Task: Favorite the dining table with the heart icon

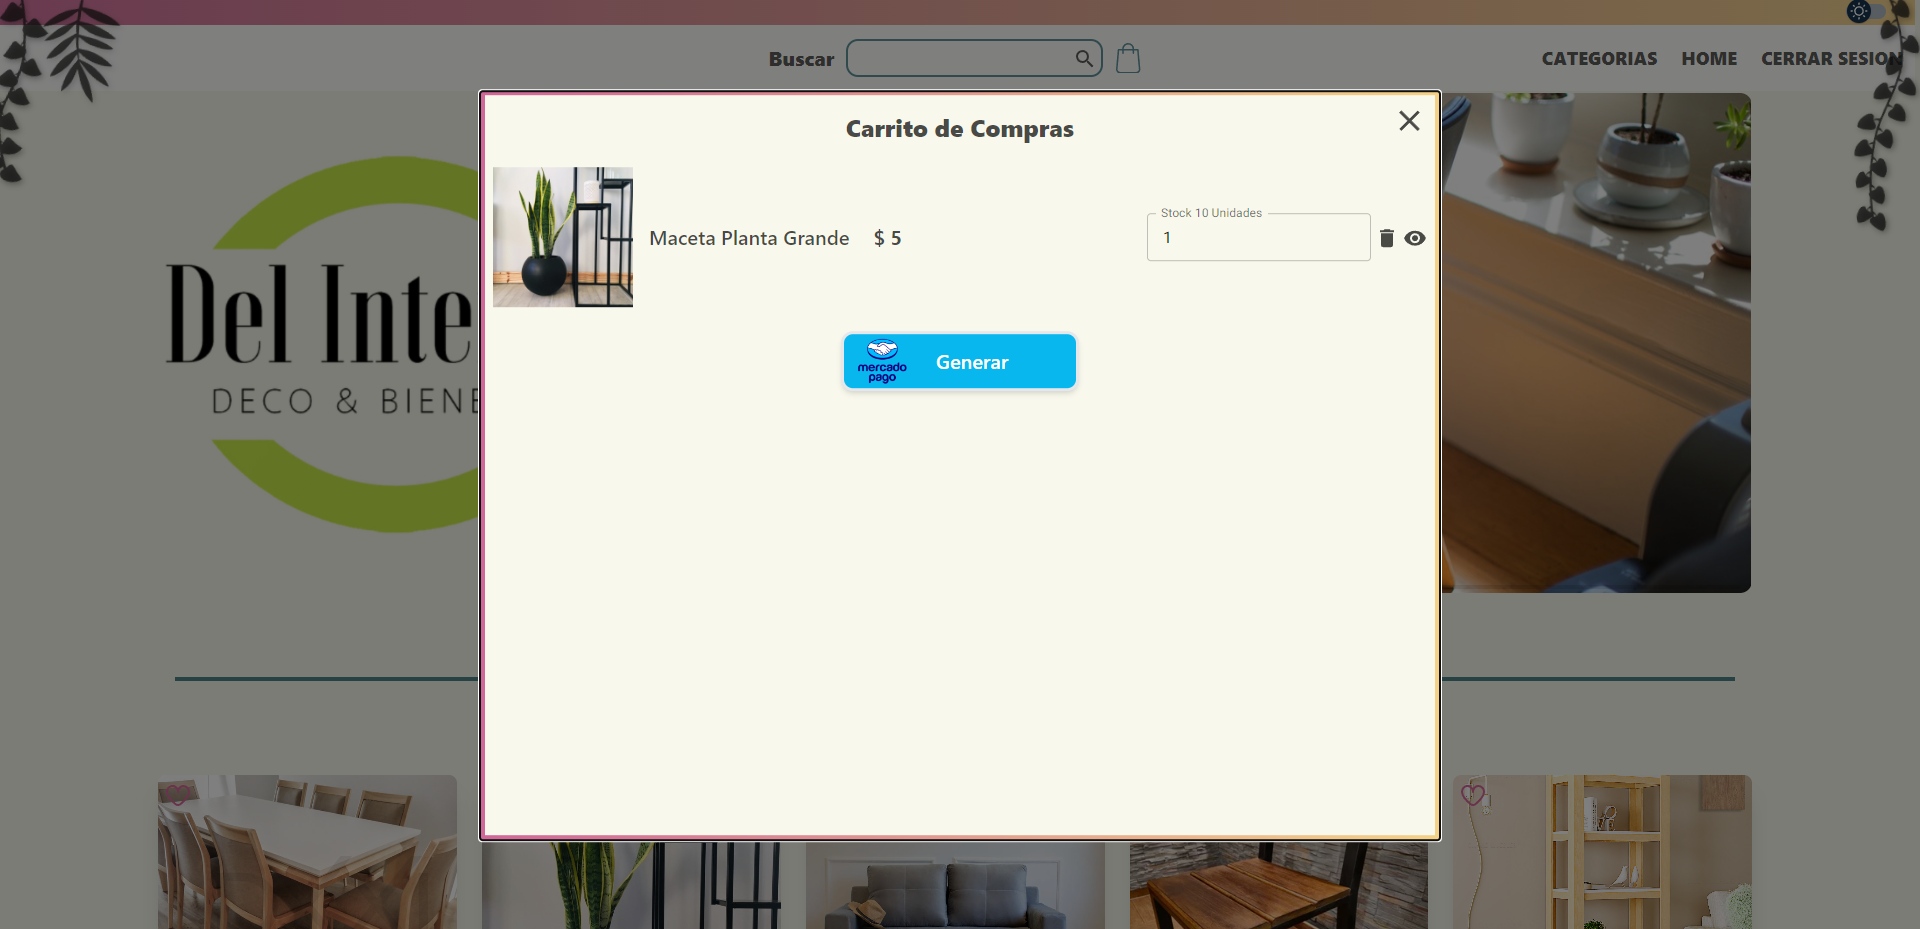Action: tap(179, 795)
